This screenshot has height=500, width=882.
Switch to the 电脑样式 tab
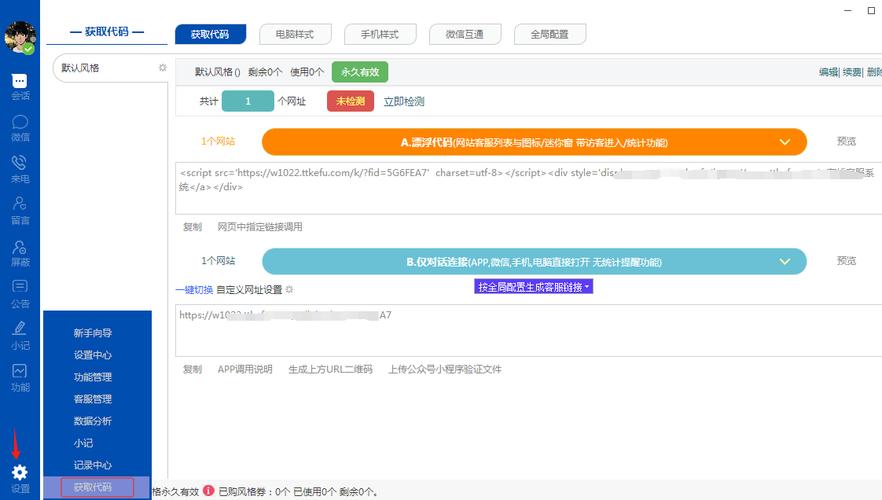[x=295, y=34]
